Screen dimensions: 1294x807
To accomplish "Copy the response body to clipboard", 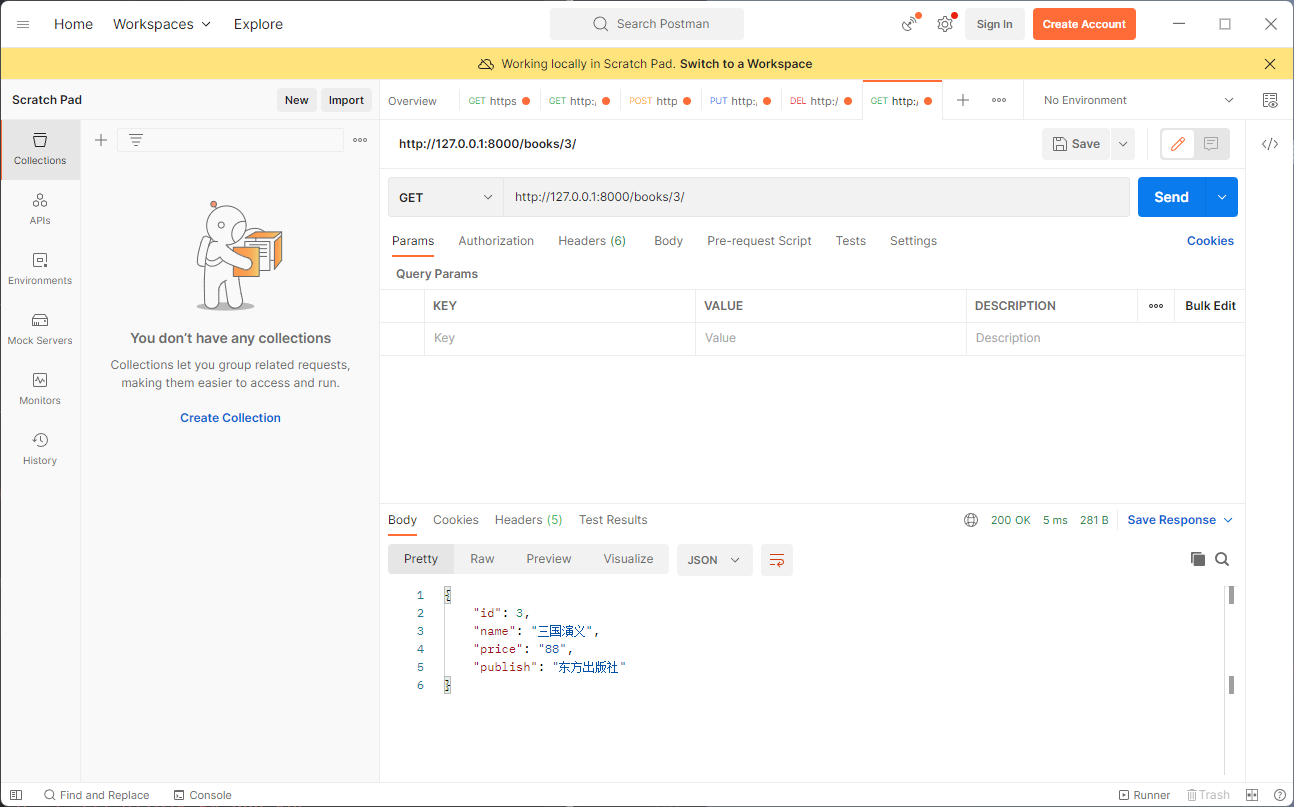I will click(x=1198, y=559).
